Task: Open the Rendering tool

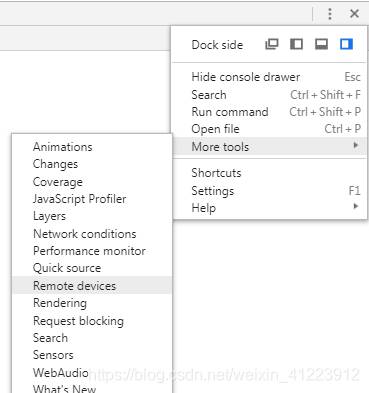Action: click(x=92, y=303)
